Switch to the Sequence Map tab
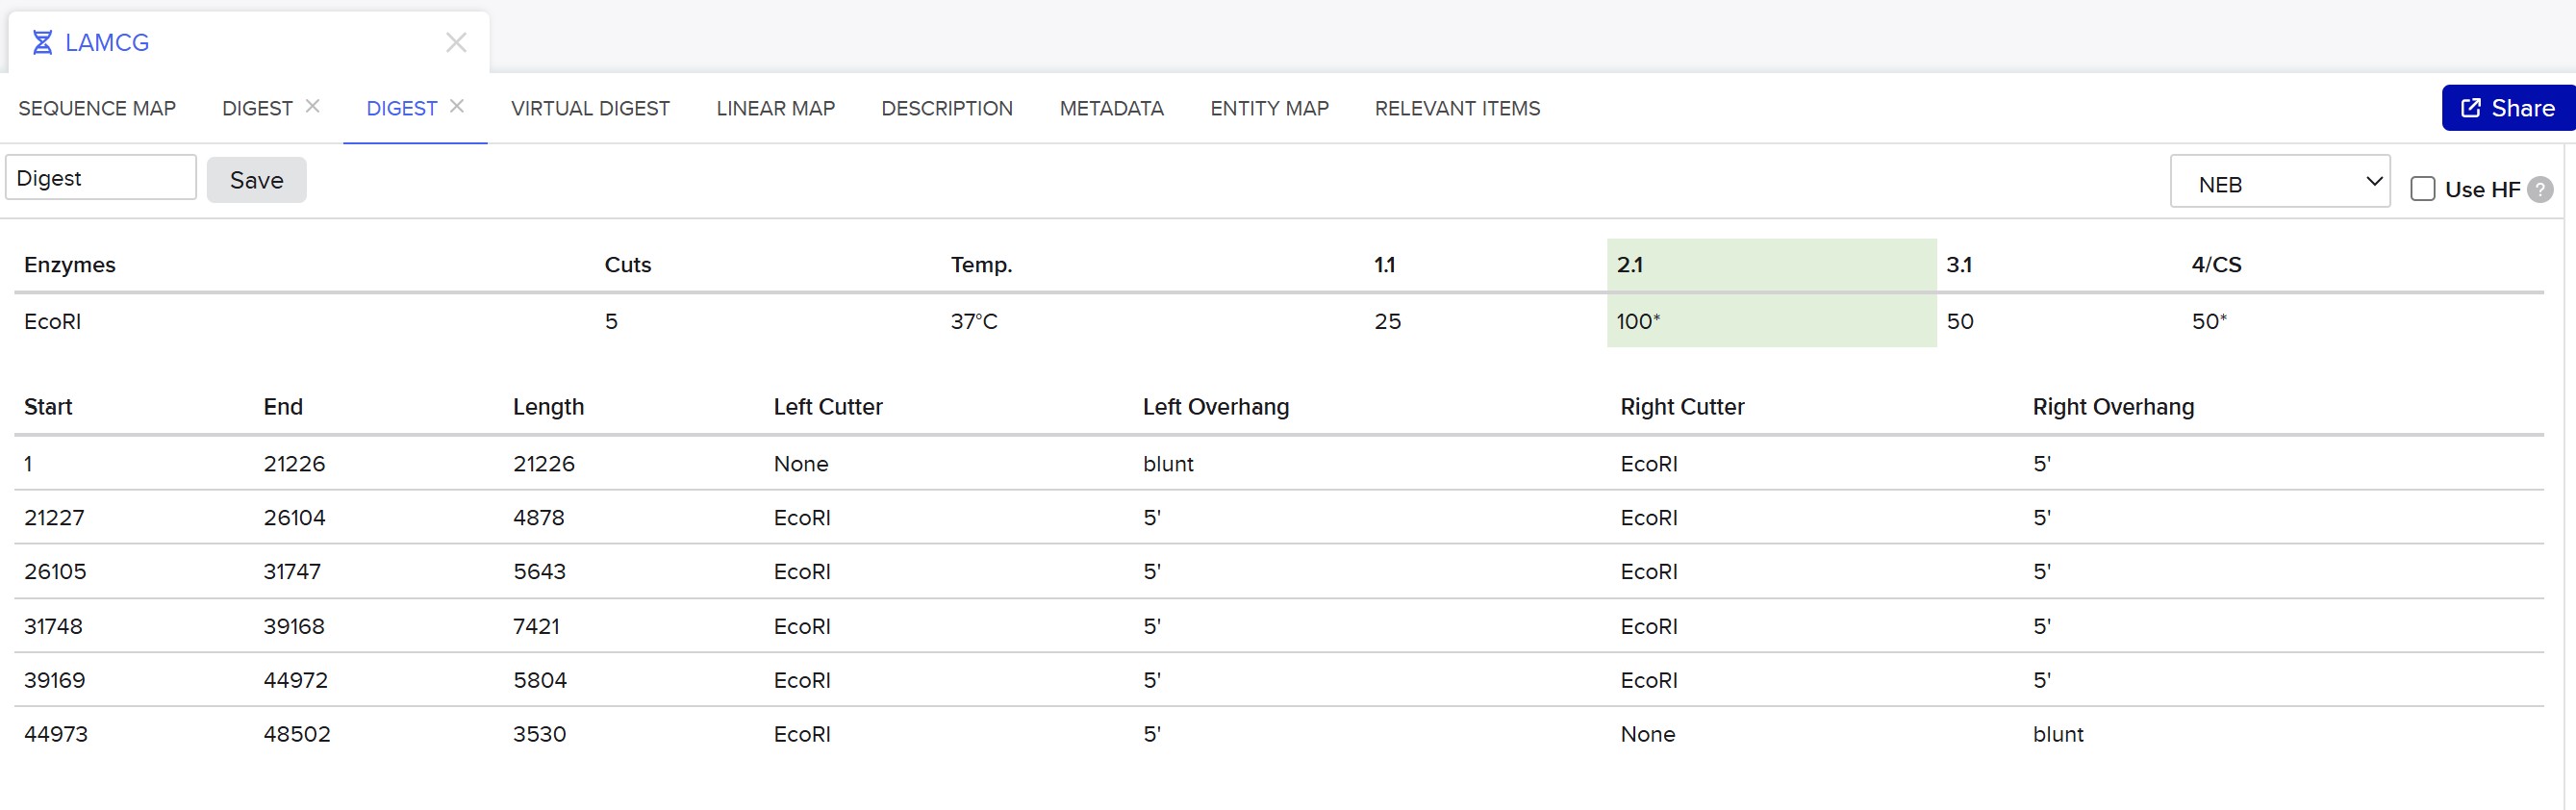 pyautogui.click(x=97, y=108)
